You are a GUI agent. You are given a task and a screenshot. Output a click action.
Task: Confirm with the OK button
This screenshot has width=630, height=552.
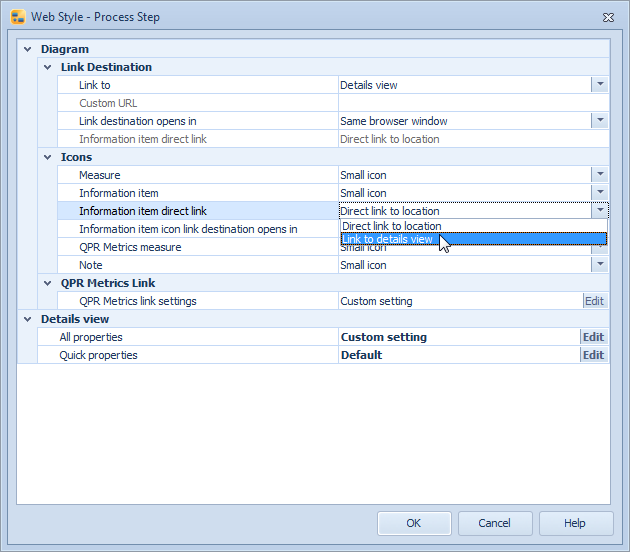[414, 523]
